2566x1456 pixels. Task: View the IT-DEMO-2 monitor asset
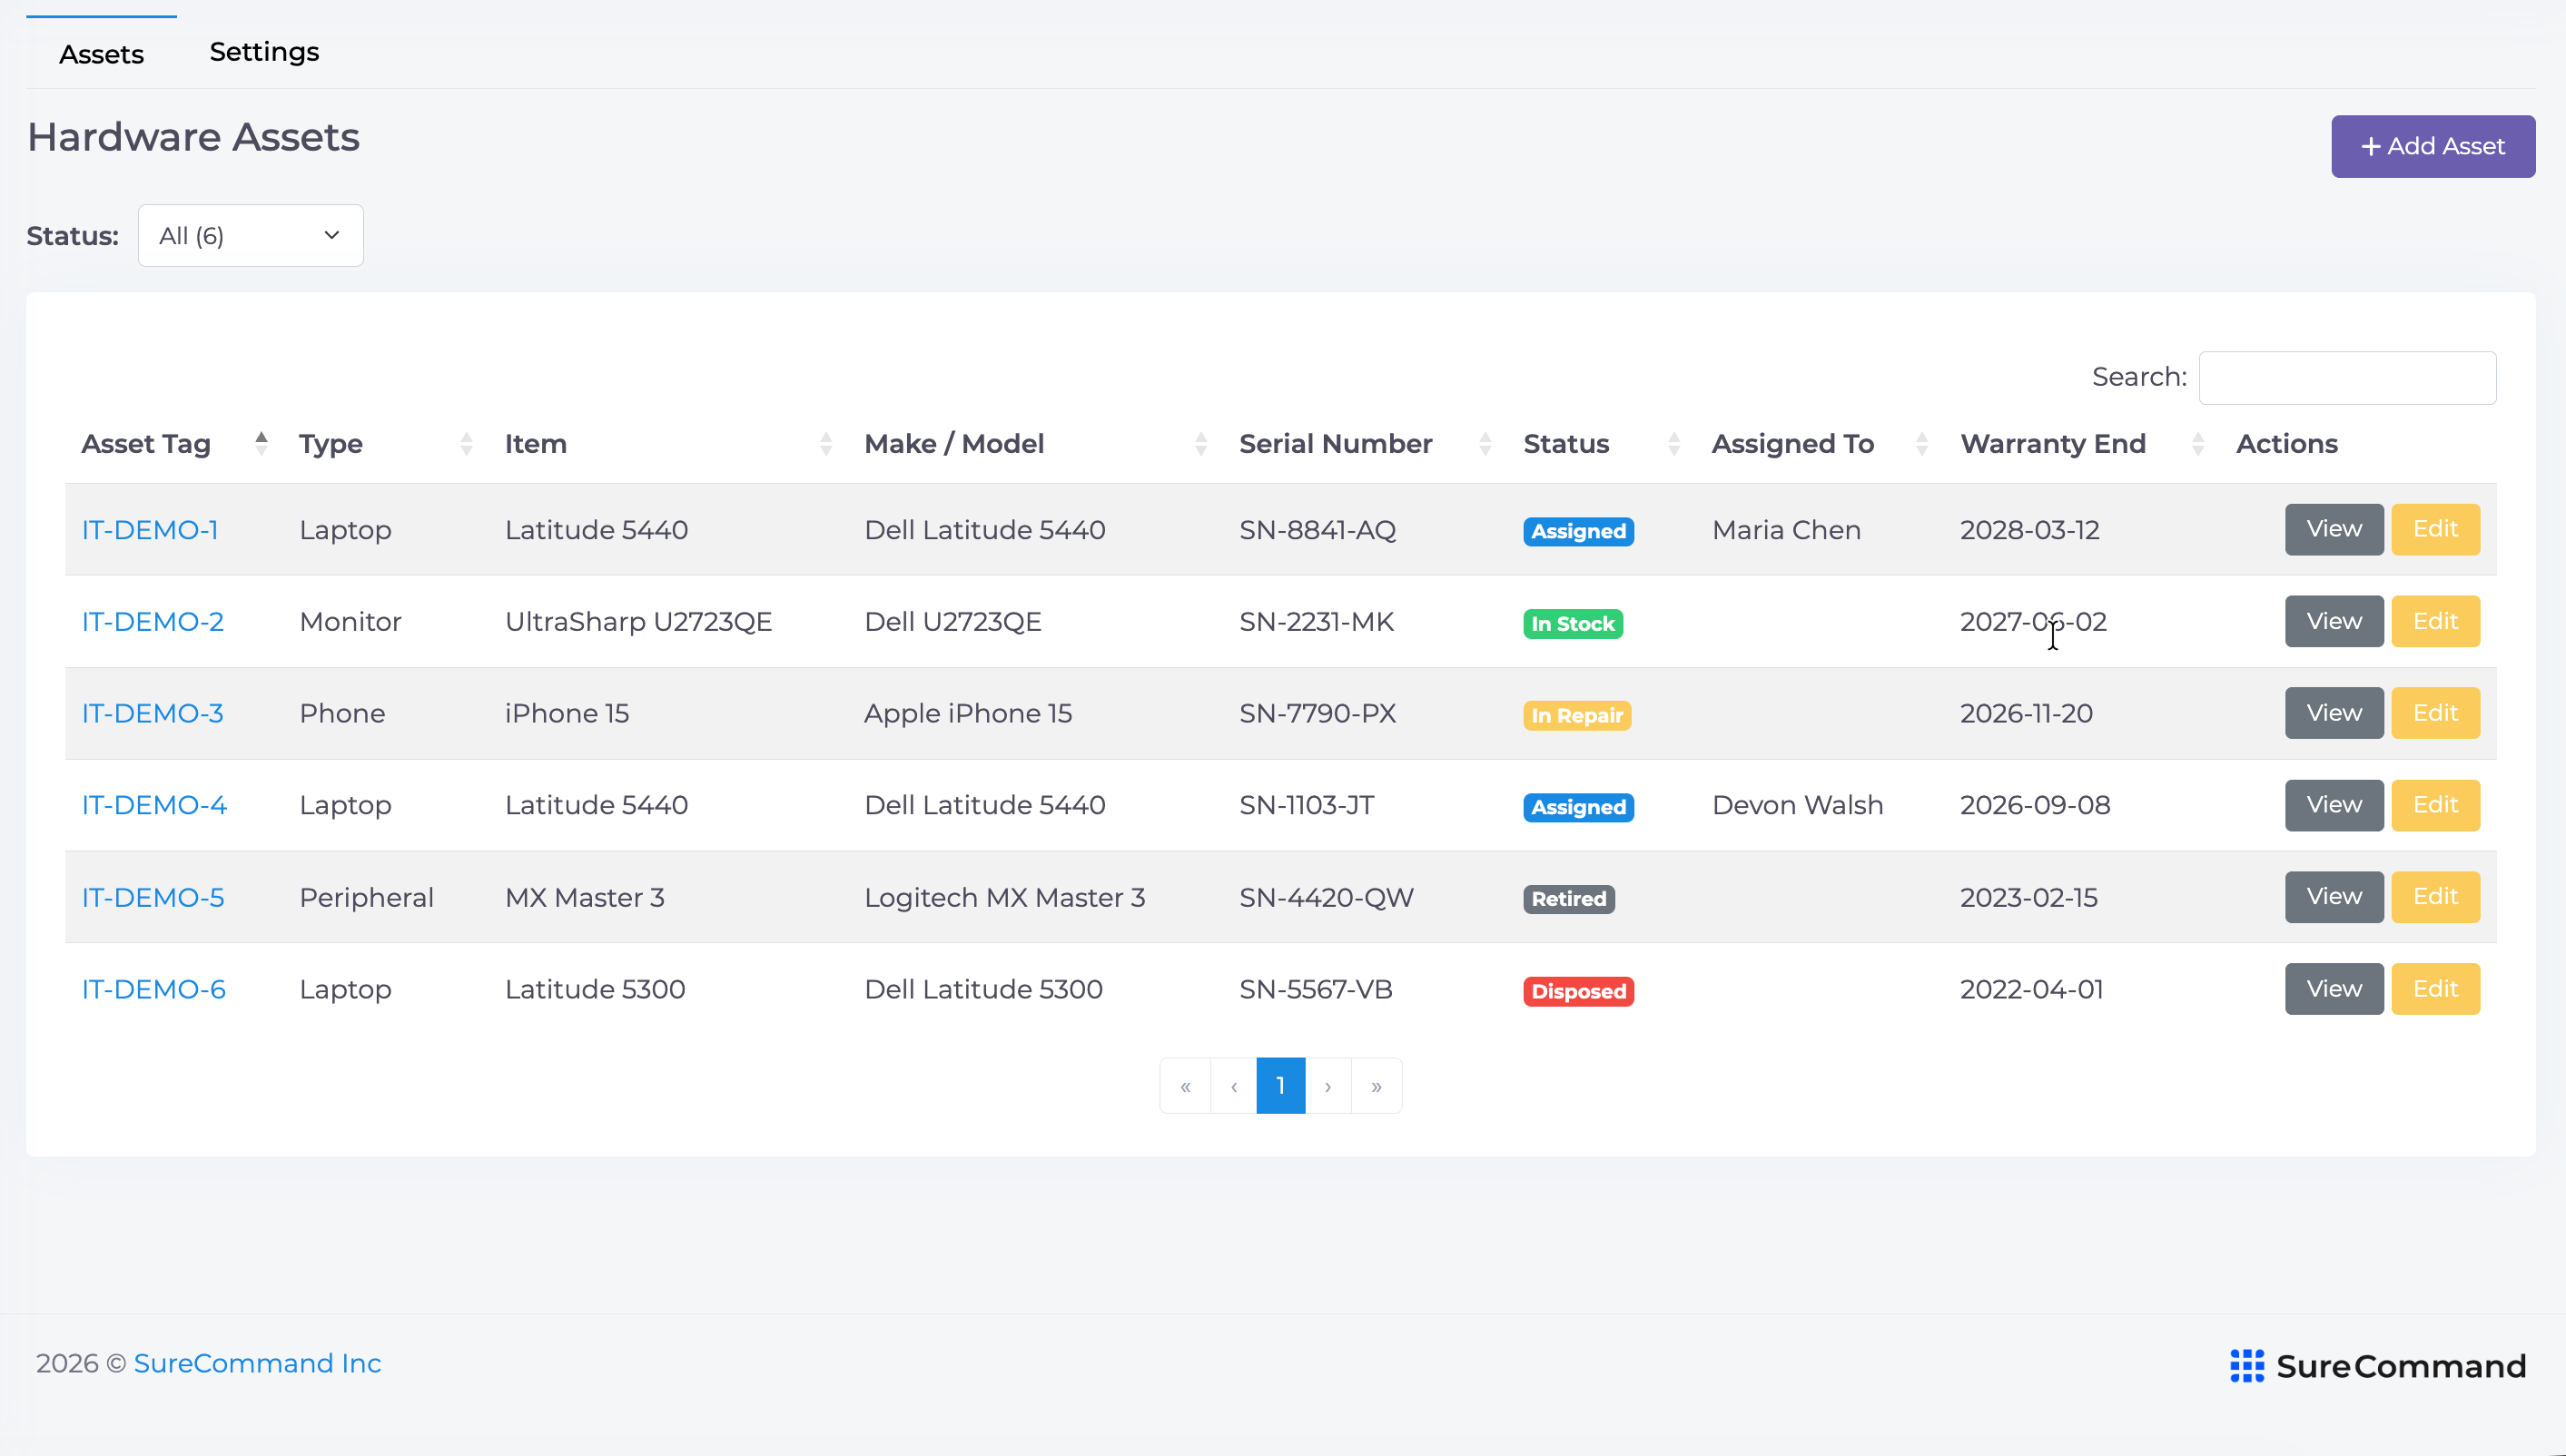tap(2334, 621)
